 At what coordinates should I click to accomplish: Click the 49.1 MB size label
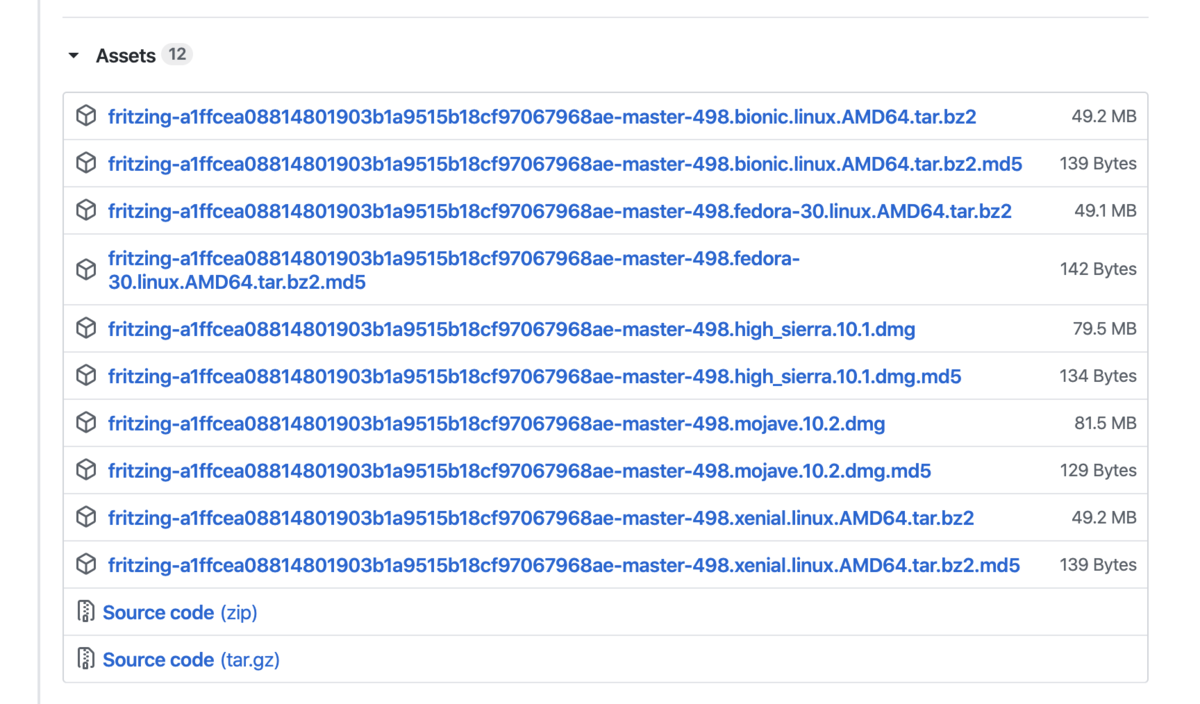coord(1104,211)
